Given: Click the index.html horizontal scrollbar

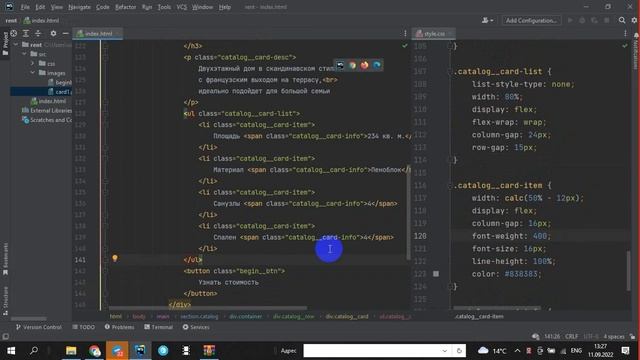Looking at the screenshot, I should pos(208,308).
